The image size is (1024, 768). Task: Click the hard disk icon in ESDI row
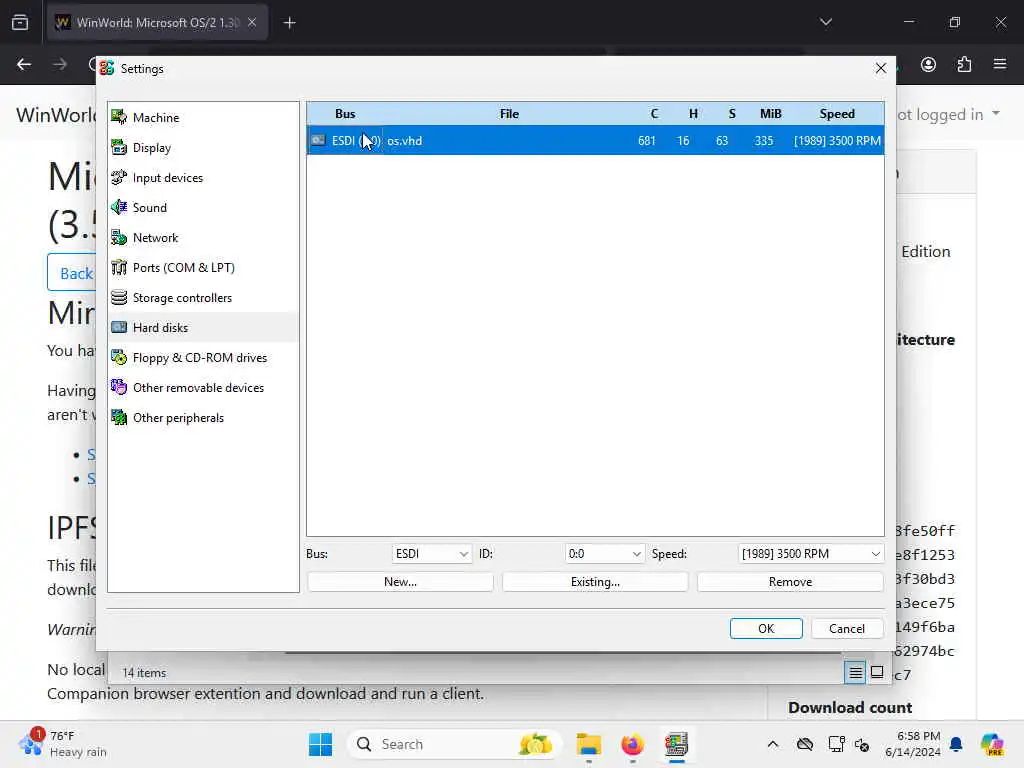click(318, 140)
